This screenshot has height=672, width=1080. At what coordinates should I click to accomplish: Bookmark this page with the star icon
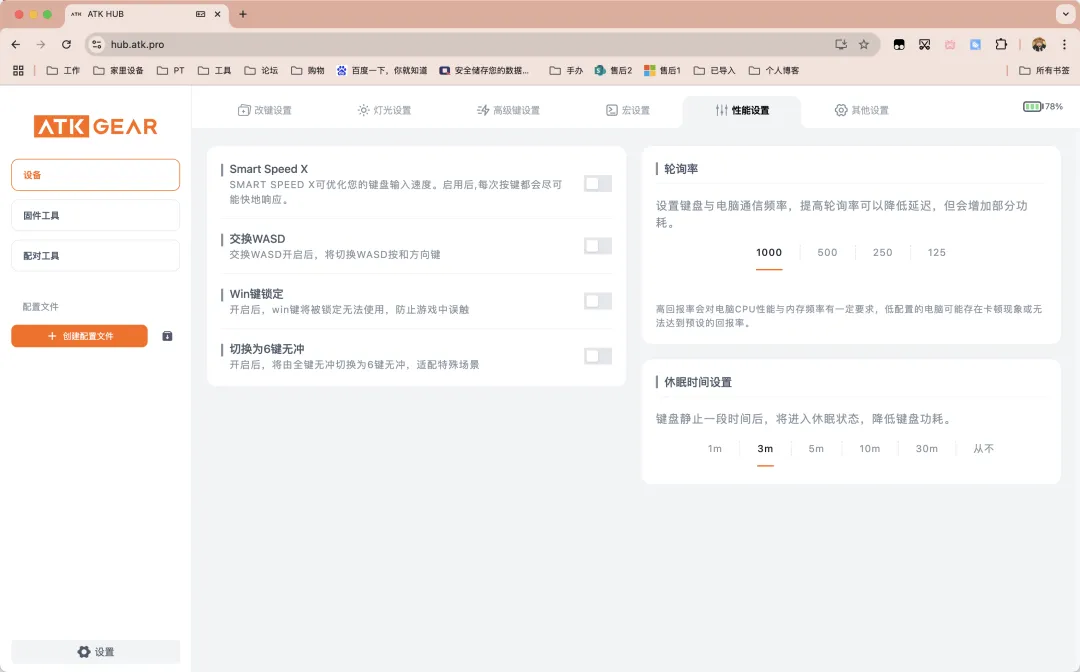[x=864, y=44]
